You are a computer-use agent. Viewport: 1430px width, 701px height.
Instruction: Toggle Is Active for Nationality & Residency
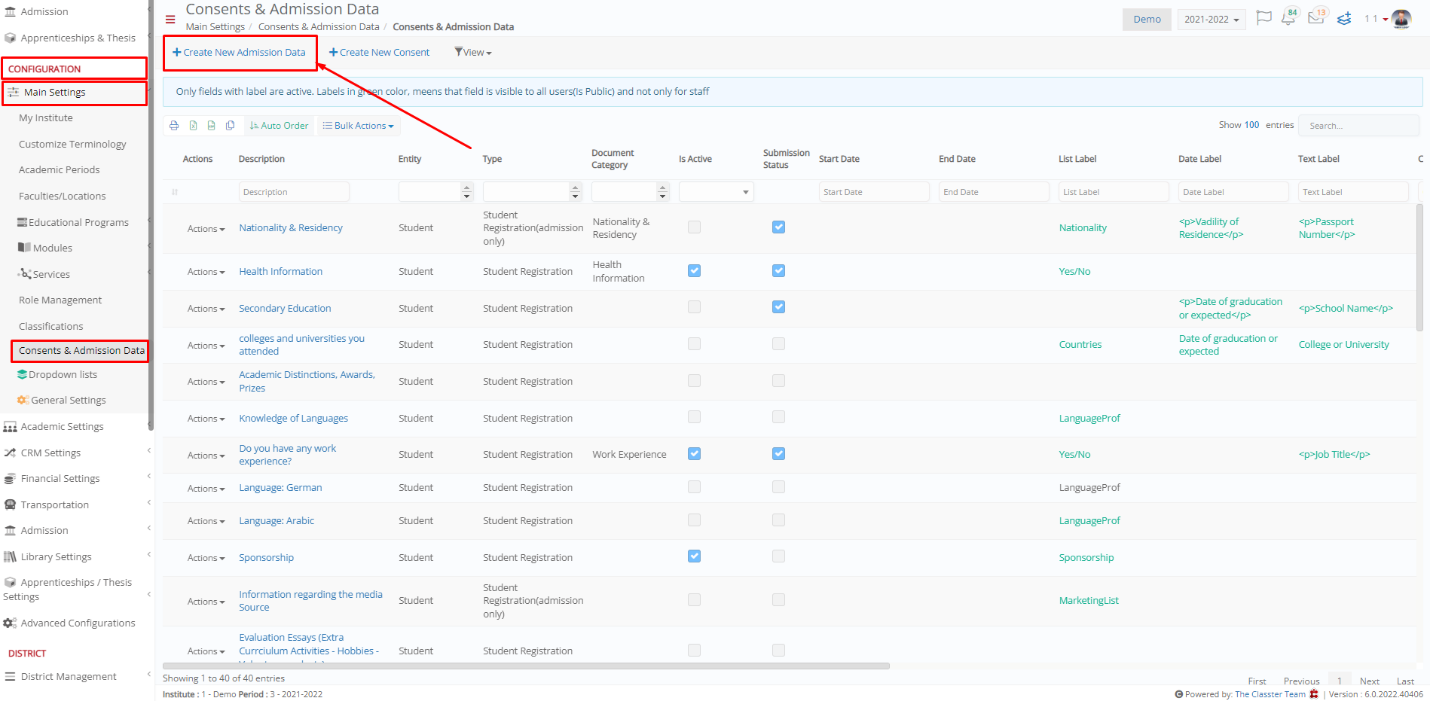click(x=694, y=227)
